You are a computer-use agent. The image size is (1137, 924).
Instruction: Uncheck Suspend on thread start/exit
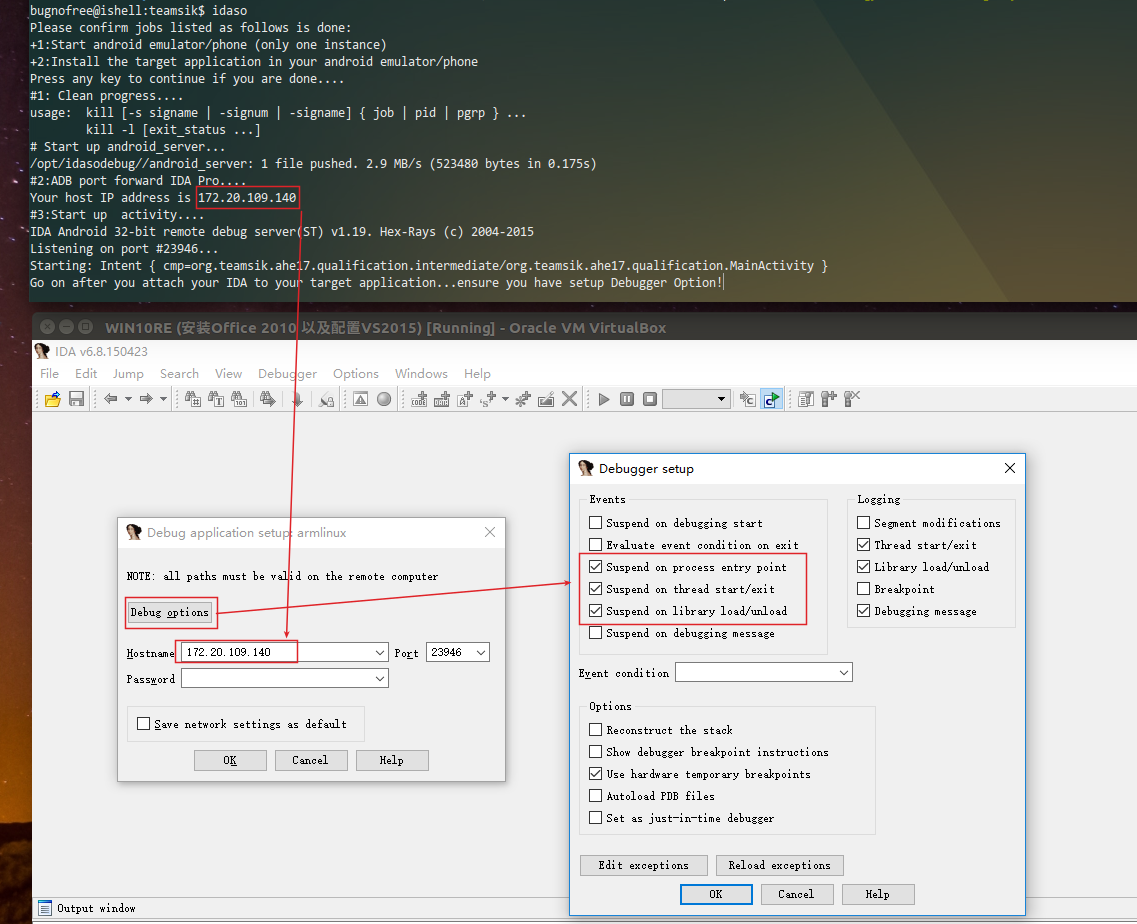tap(595, 589)
